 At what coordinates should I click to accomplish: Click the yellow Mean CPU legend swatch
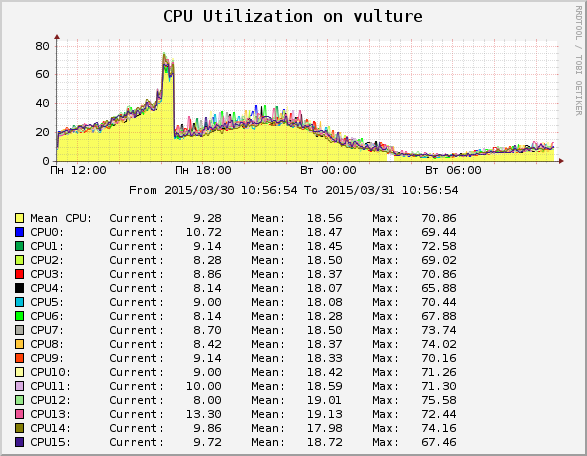tap(19, 218)
